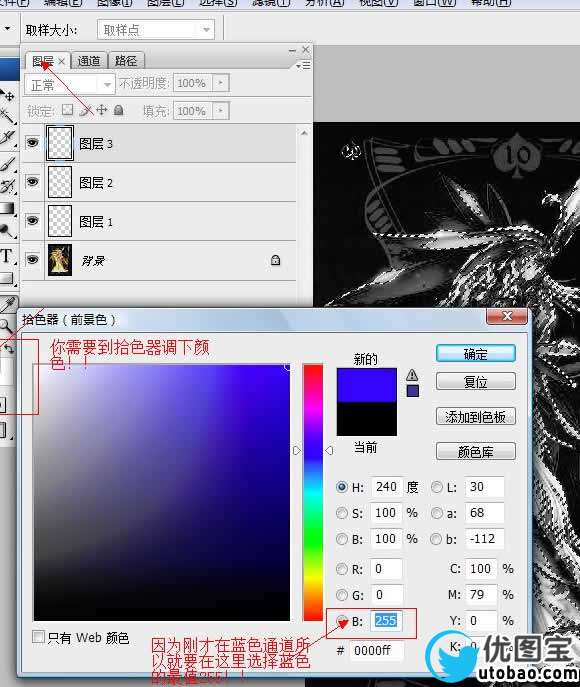Select the R red radio button
Screen dimensions: 580x687
[342, 569]
